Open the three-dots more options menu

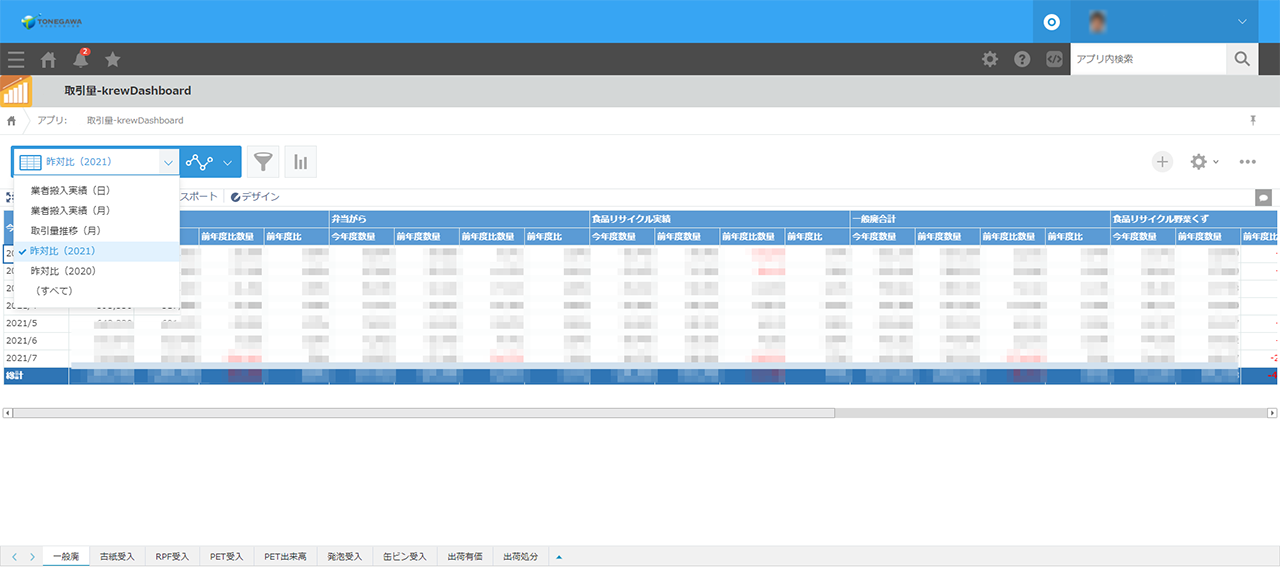pyautogui.click(x=1247, y=162)
